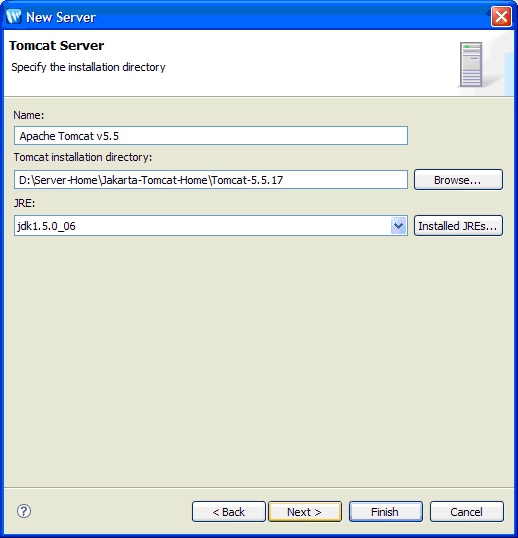Click the help question mark icon
Screen dimensions: 518x538
click(24, 511)
